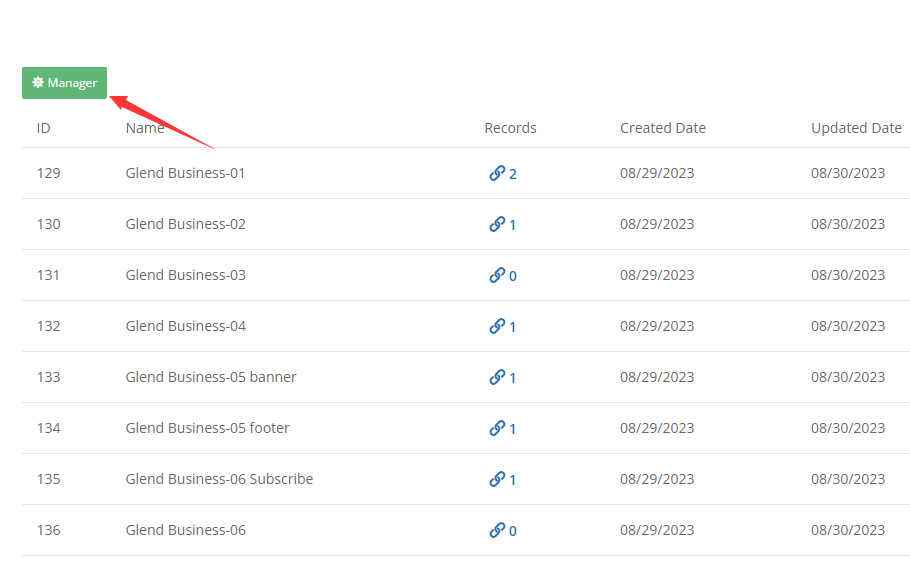Click ID cell 132
The image size is (910, 565).
[x=49, y=326]
